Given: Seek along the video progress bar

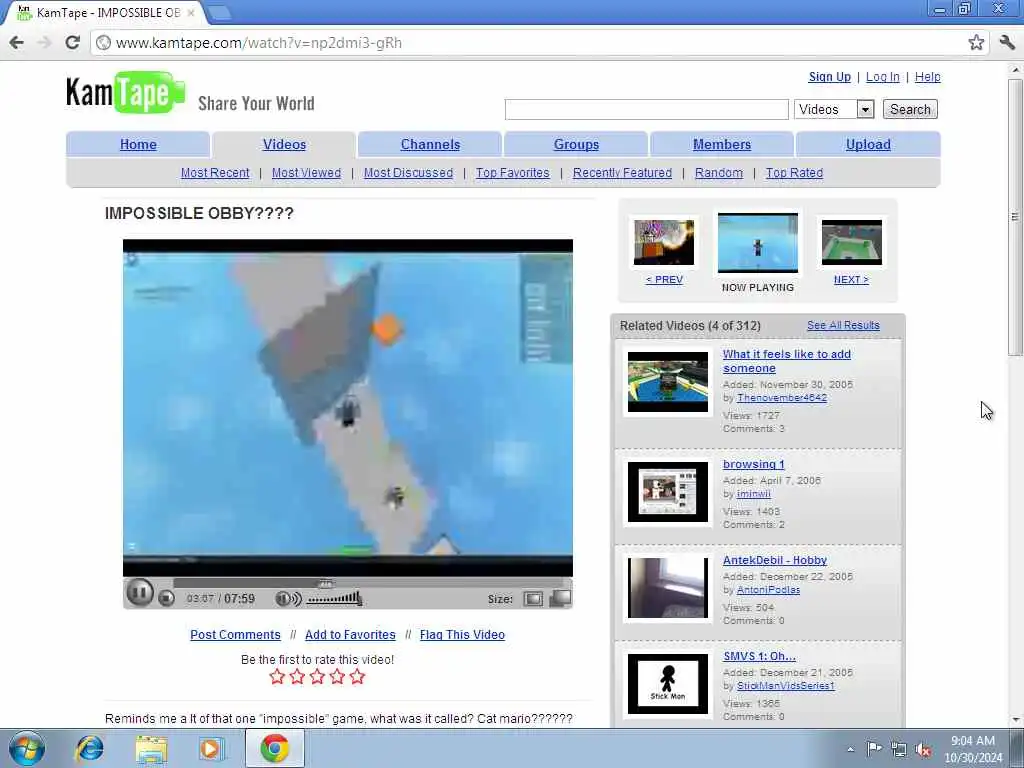Looking at the screenshot, I should (370, 583).
